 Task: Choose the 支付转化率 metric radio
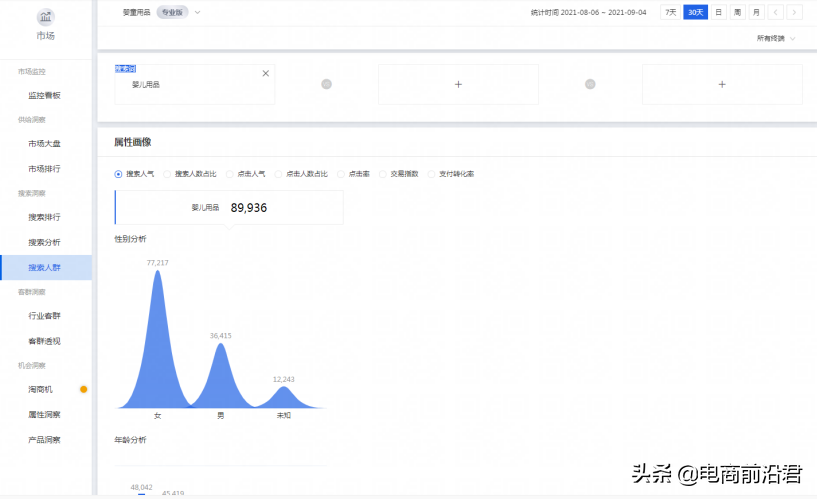point(432,174)
